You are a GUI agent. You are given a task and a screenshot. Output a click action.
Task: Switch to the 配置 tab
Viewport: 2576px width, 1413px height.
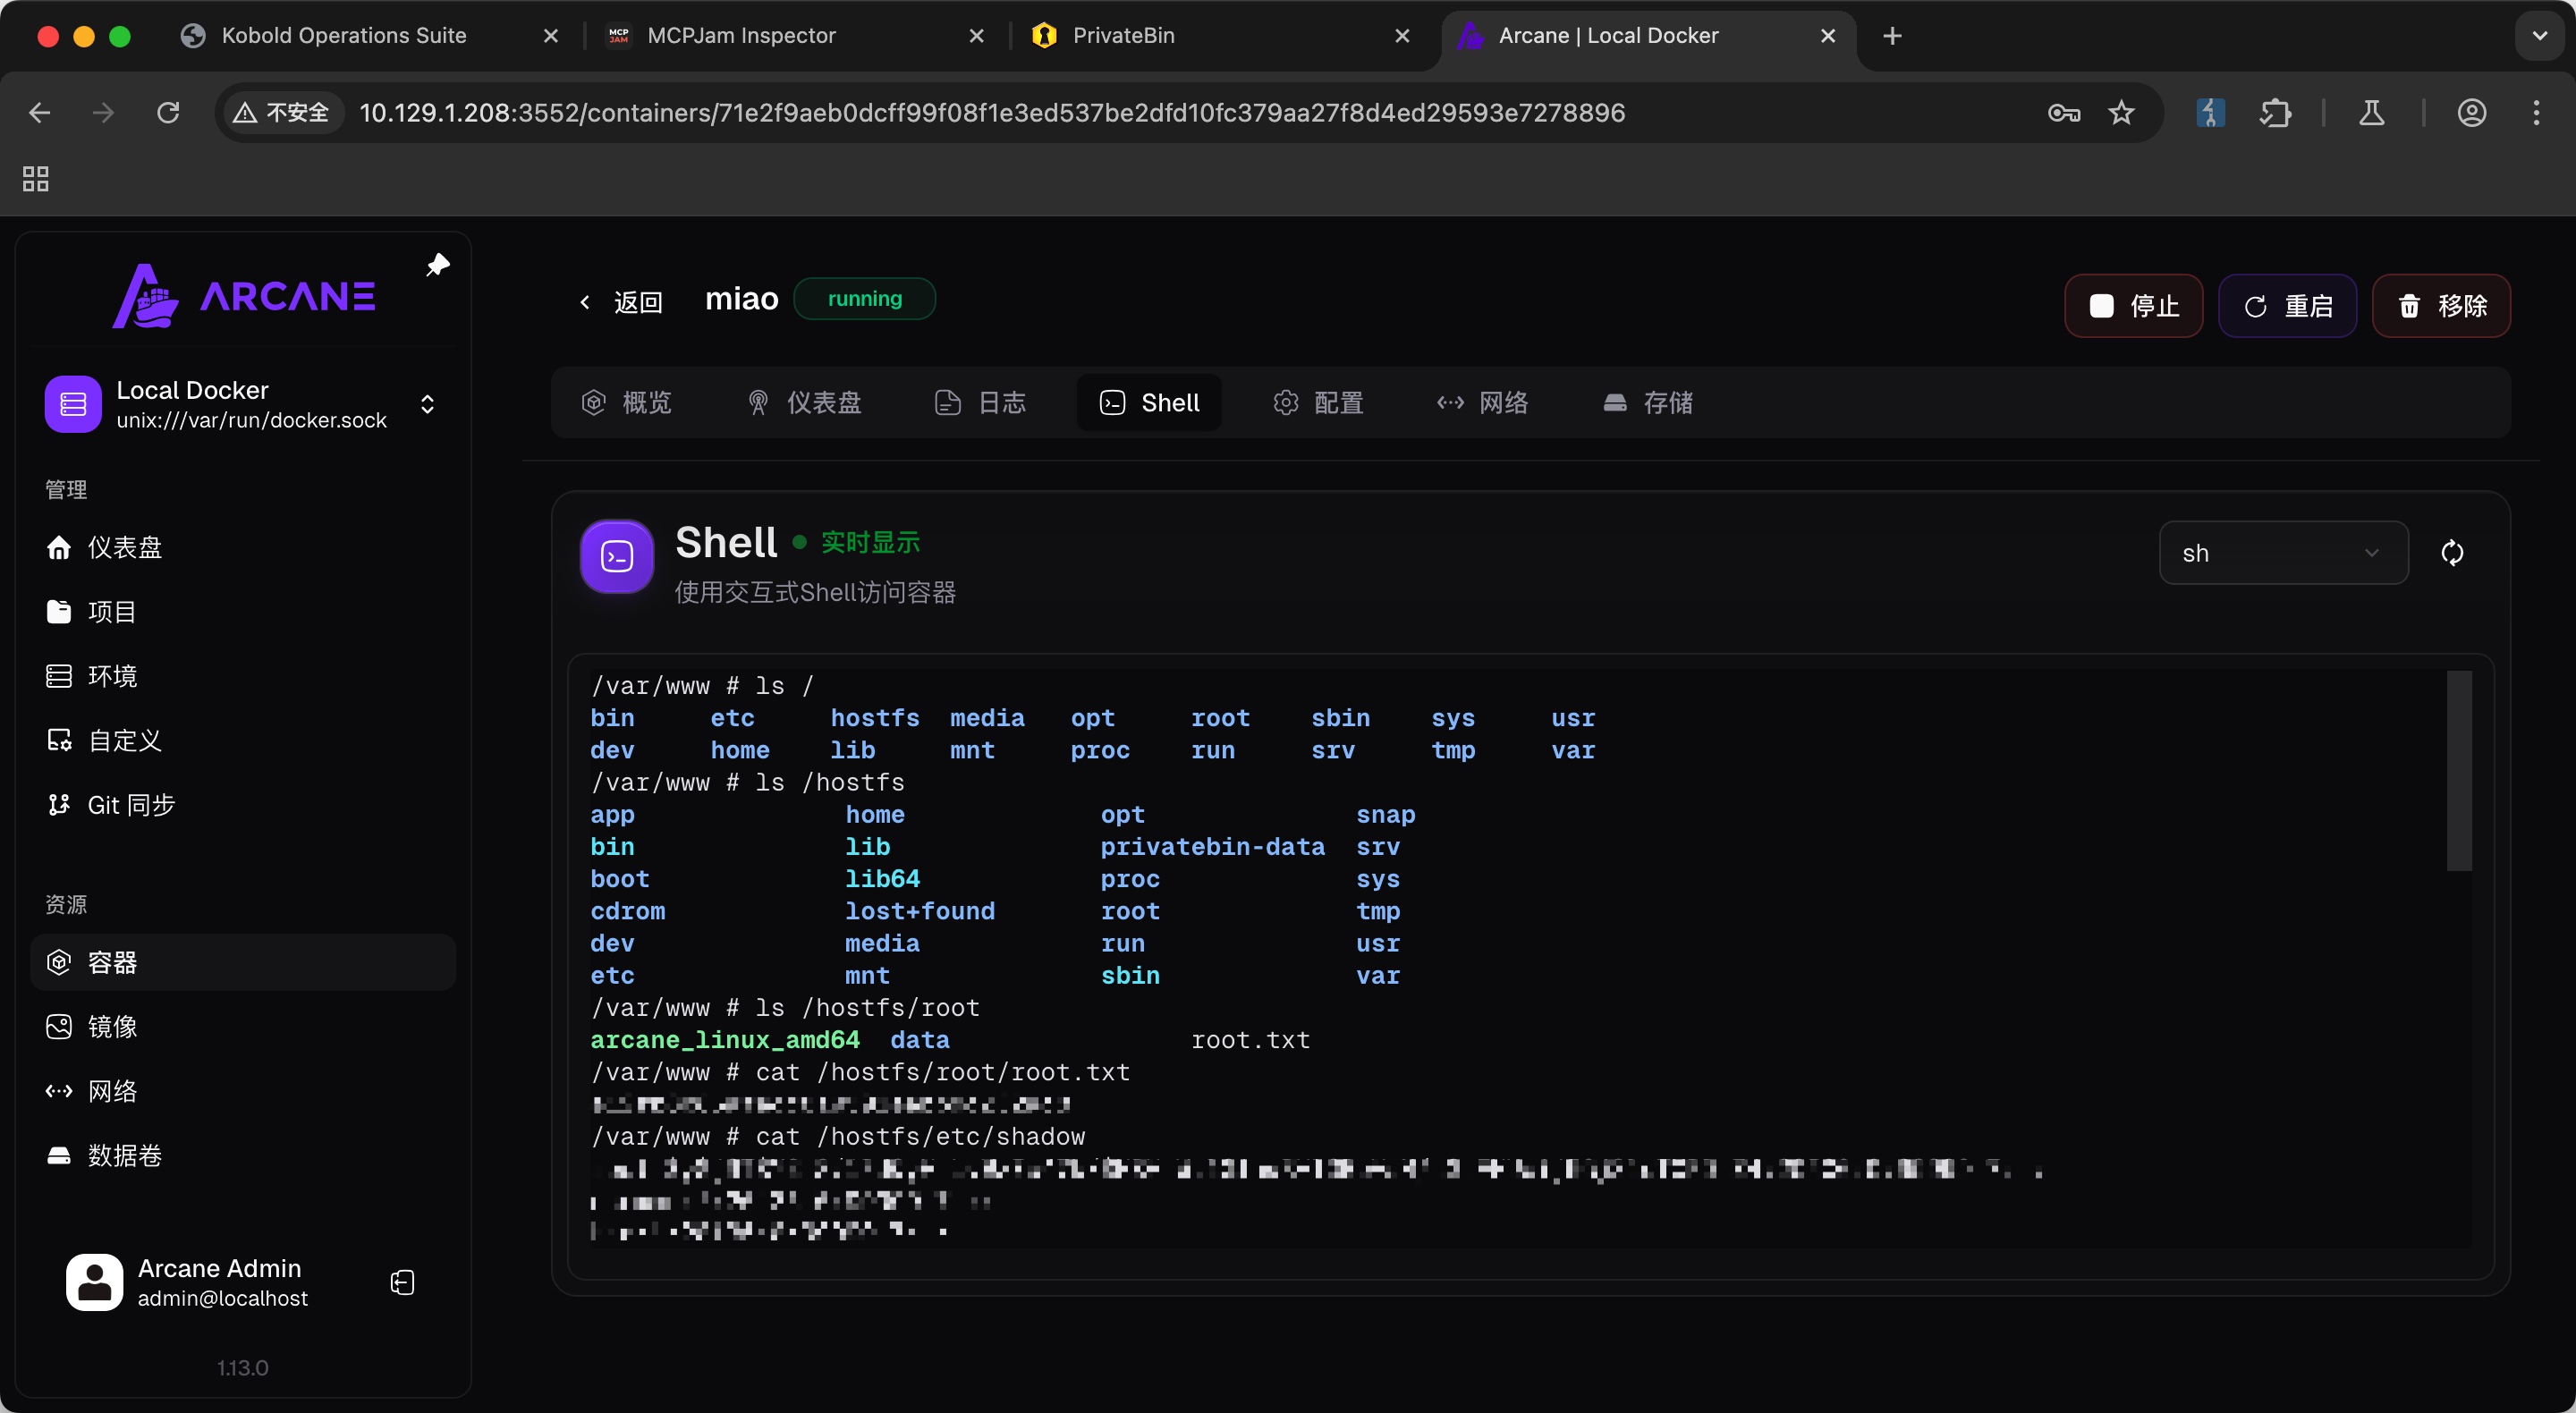(x=1319, y=403)
